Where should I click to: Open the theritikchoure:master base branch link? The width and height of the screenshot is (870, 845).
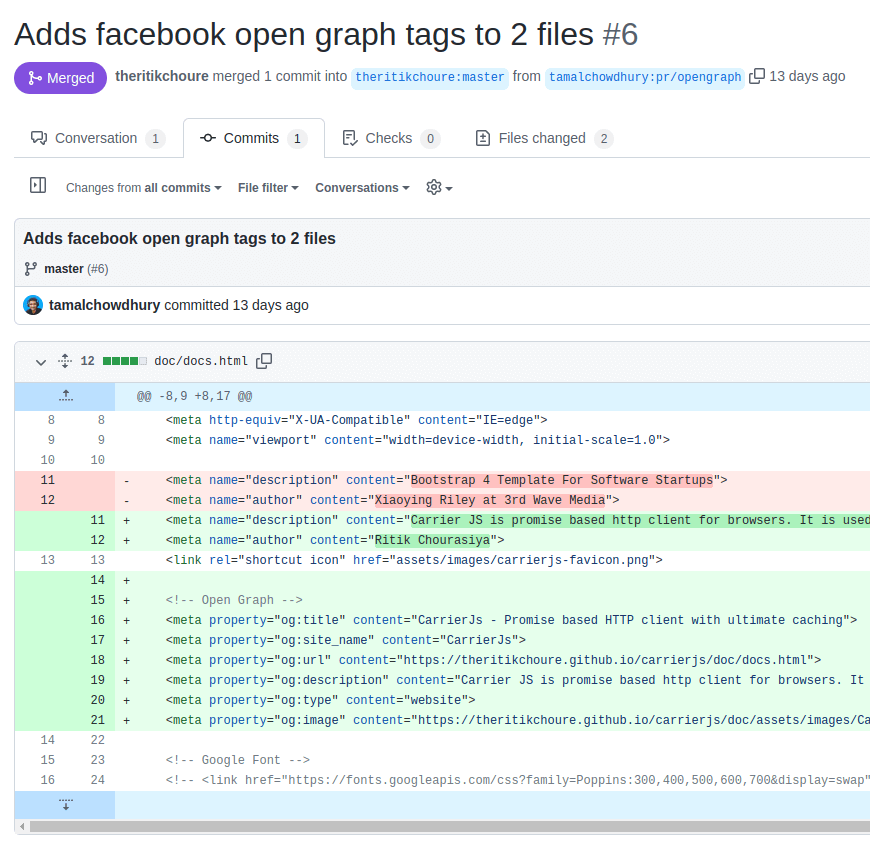429,77
